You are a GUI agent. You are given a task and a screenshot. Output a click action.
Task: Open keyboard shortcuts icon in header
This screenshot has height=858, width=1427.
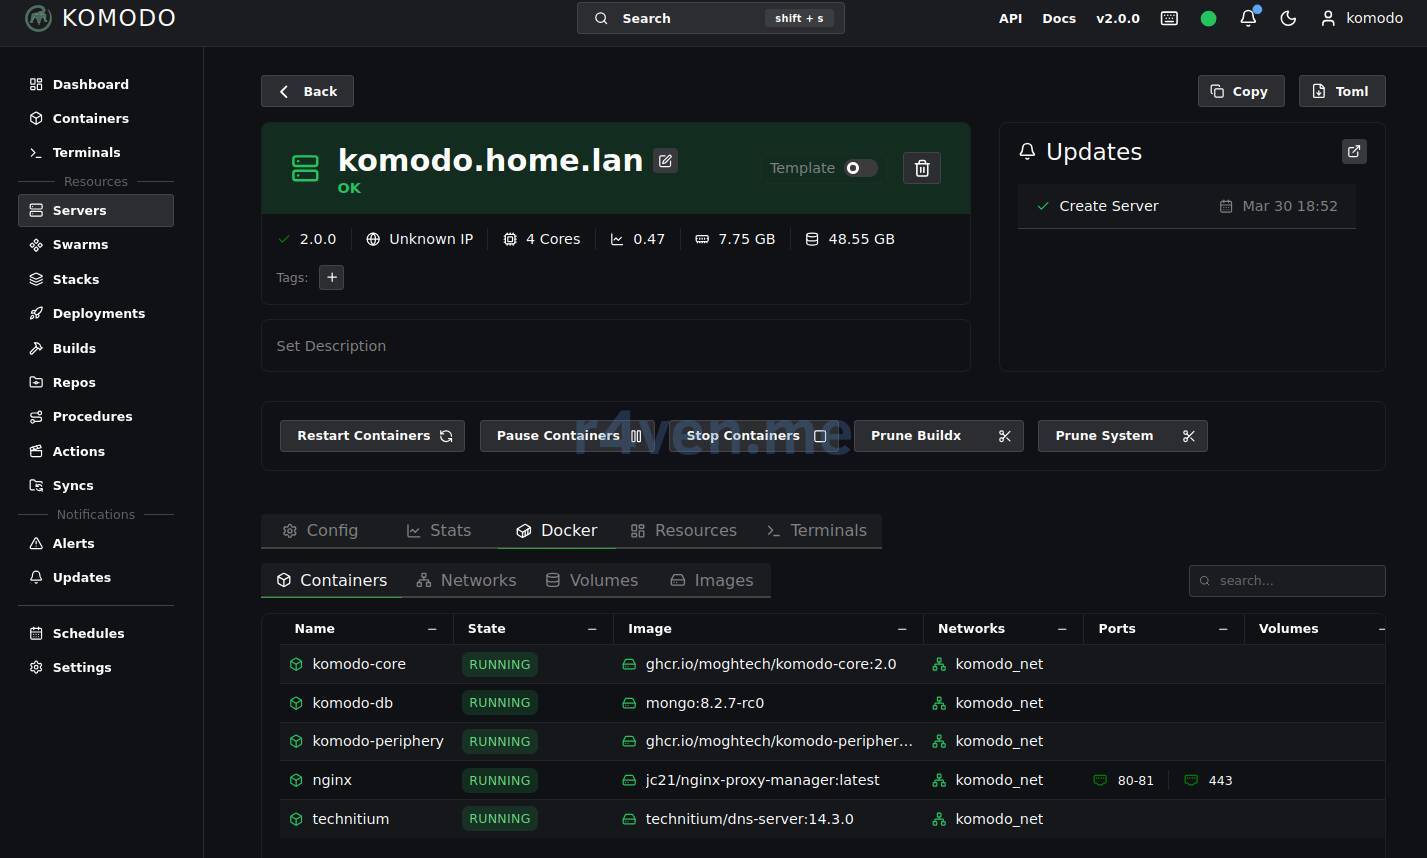pyautogui.click(x=1169, y=18)
